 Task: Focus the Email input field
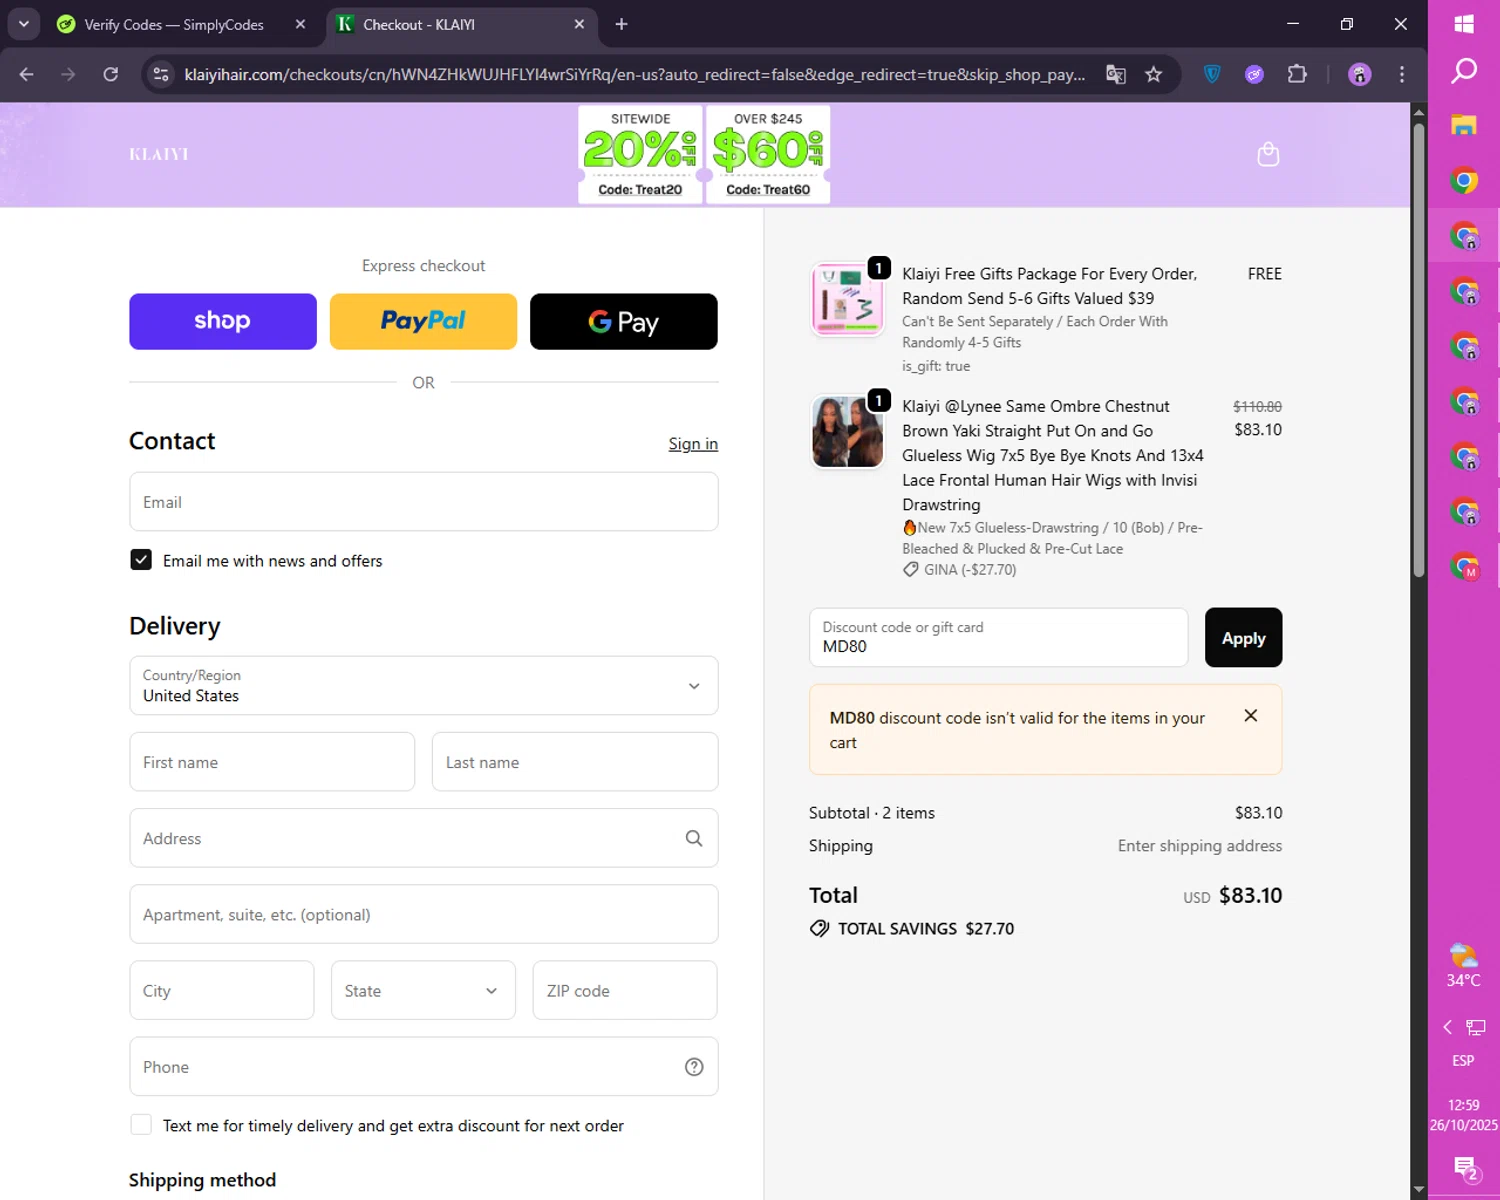point(424,502)
